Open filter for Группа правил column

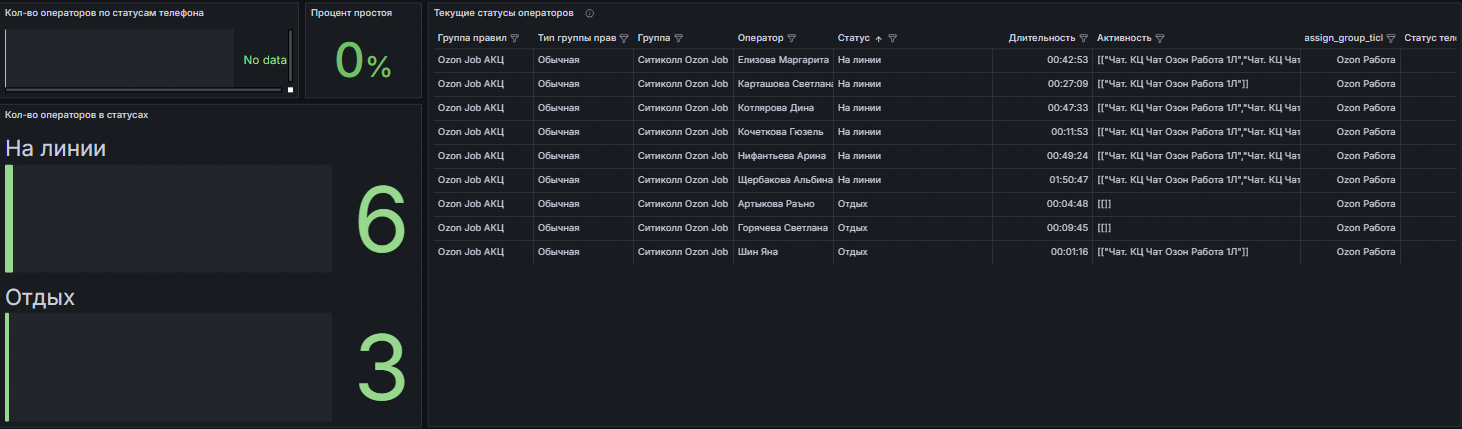point(515,38)
